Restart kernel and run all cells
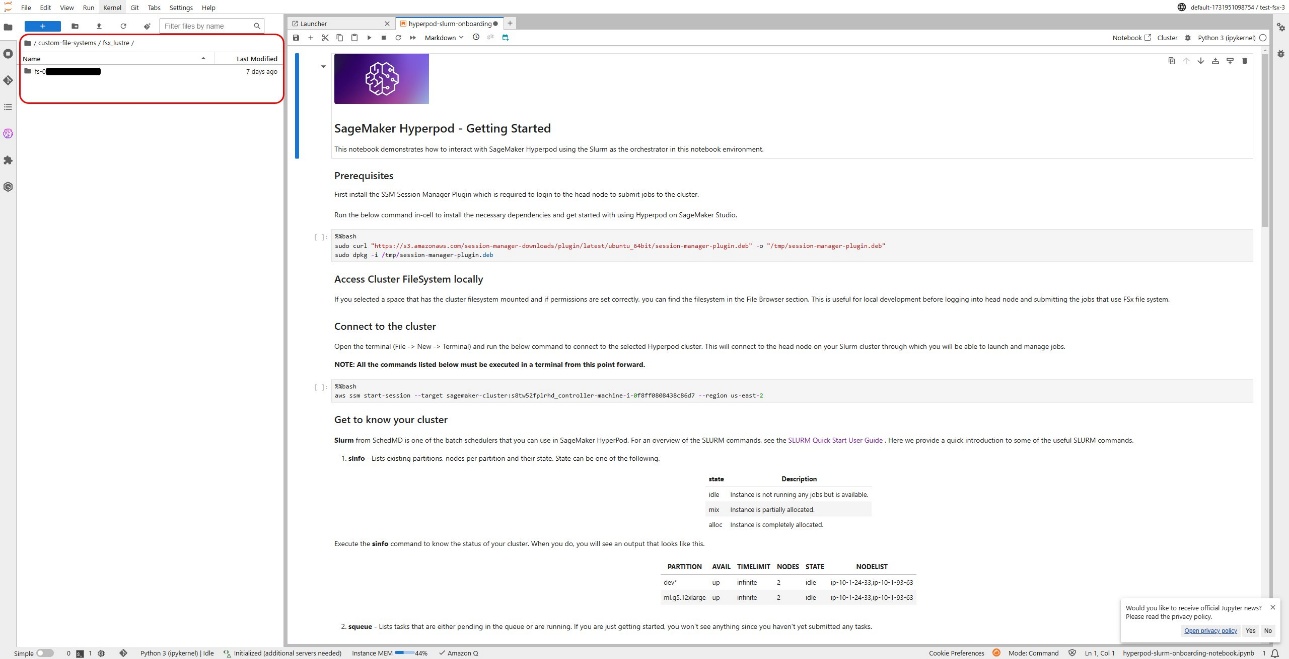The width and height of the screenshot is (1289, 659). point(413,38)
